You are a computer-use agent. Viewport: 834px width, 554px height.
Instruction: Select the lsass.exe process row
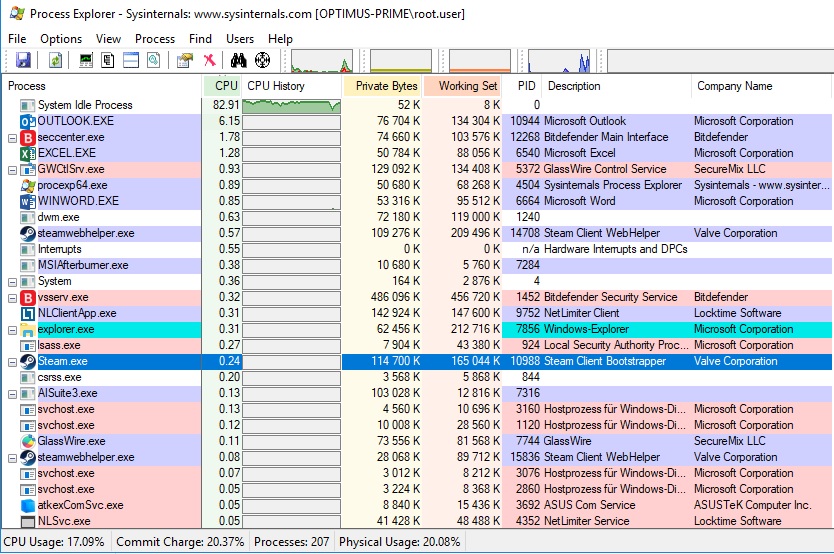417,346
